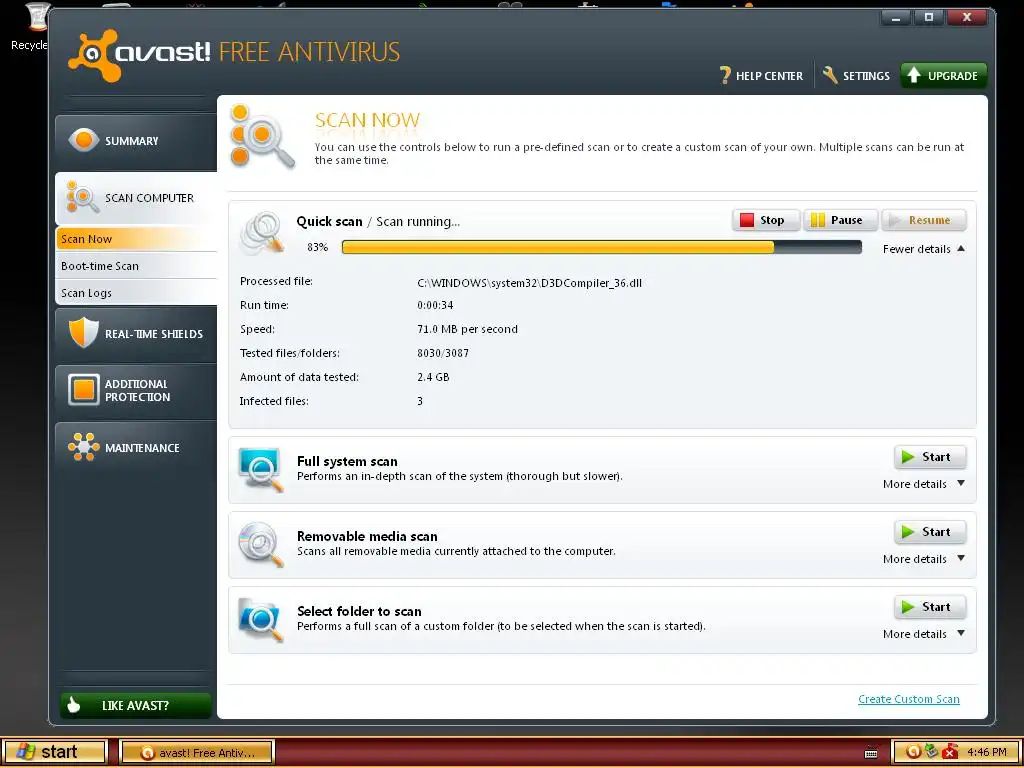Select the Scan Computer section

tap(136, 199)
